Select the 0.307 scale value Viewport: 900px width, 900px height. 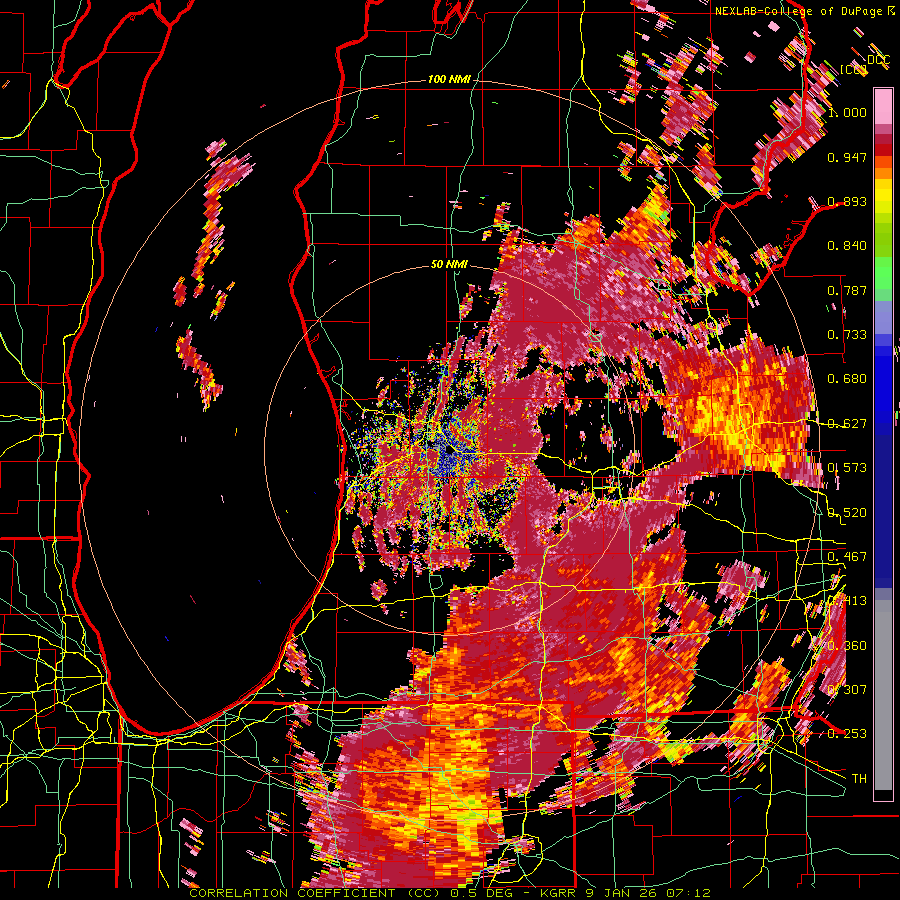click(x=847, y=690)
